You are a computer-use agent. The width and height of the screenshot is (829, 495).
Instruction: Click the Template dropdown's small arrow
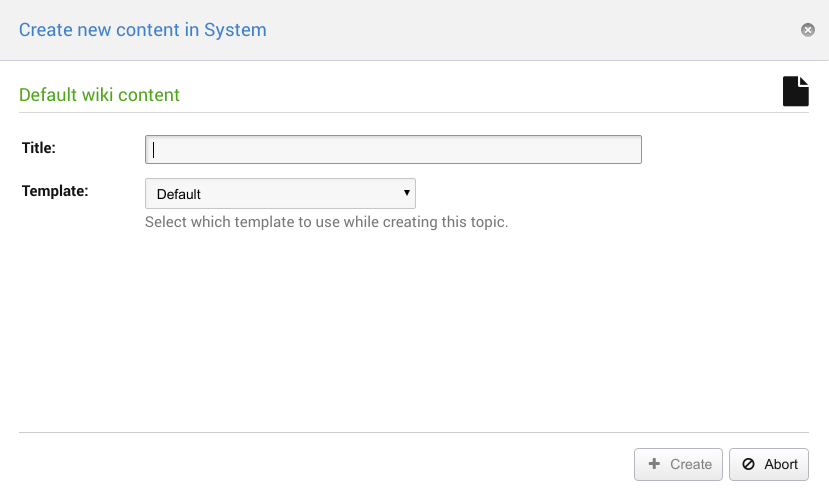coord(407,192)
